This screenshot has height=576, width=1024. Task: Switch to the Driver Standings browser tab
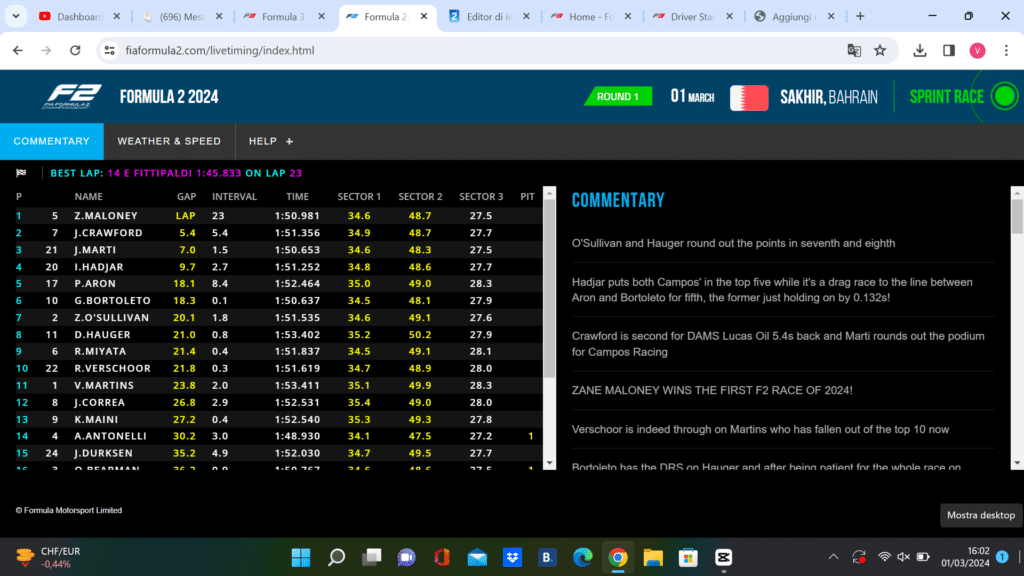692,16
